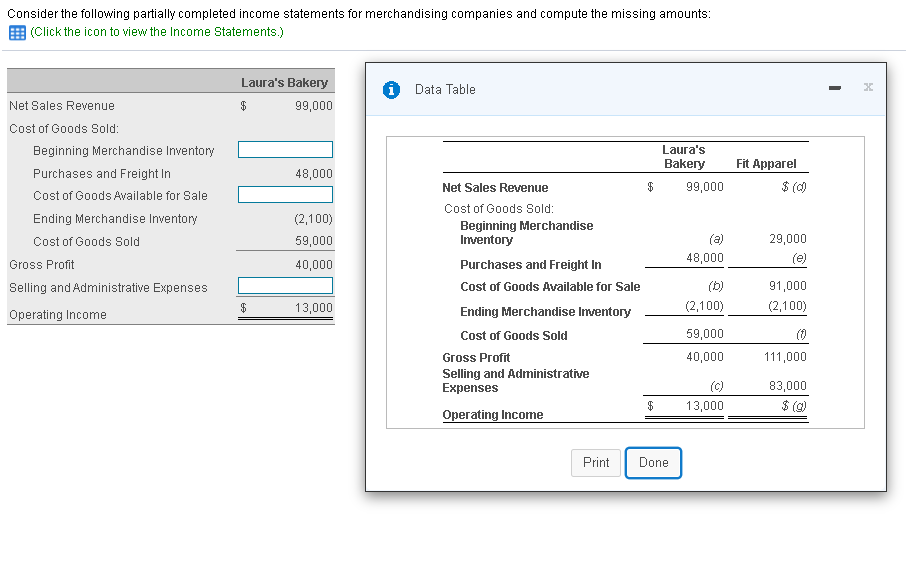Click Purchases and Freight In value 48,000 in answer table

314,174
